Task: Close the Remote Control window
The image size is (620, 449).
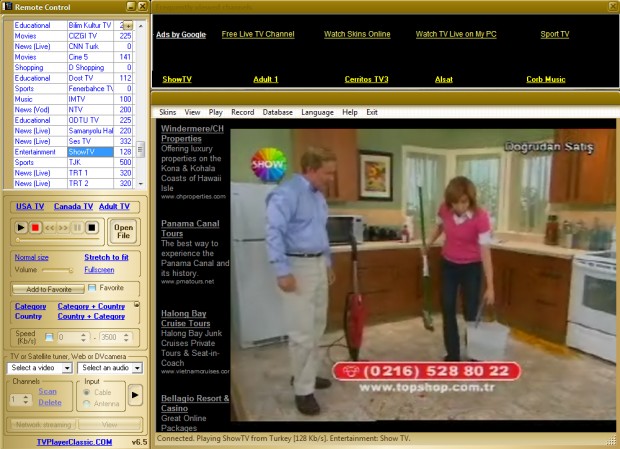Action: 143,6
